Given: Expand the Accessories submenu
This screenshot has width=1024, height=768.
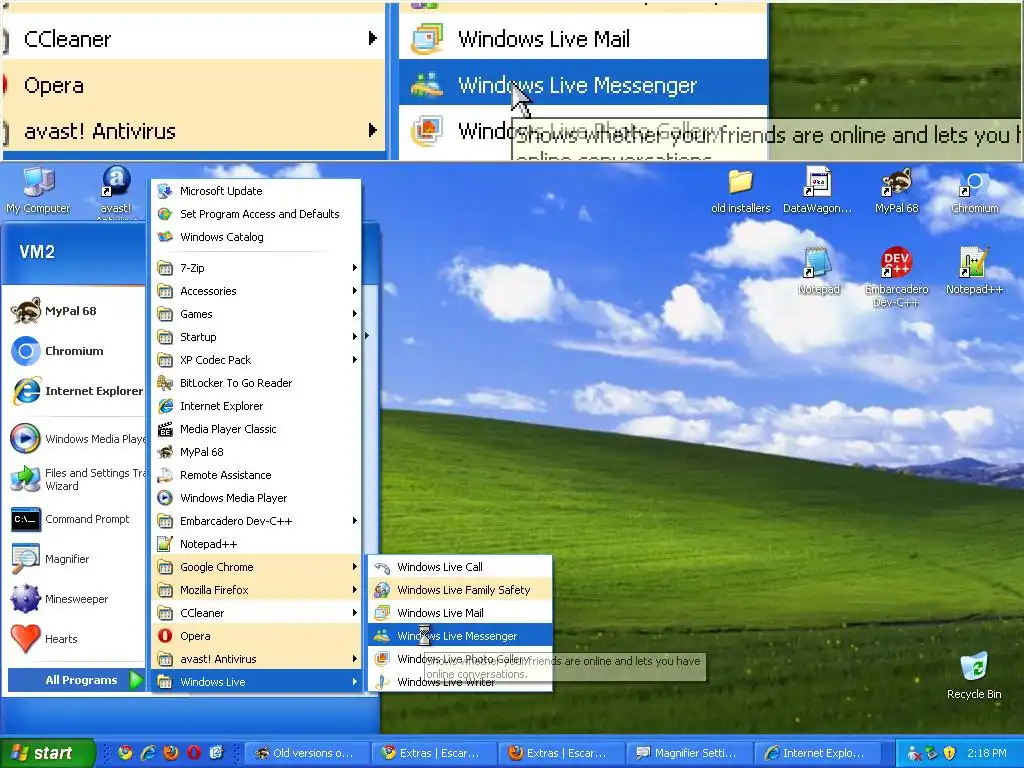Looking at the screenshot, I should (257, 291).
